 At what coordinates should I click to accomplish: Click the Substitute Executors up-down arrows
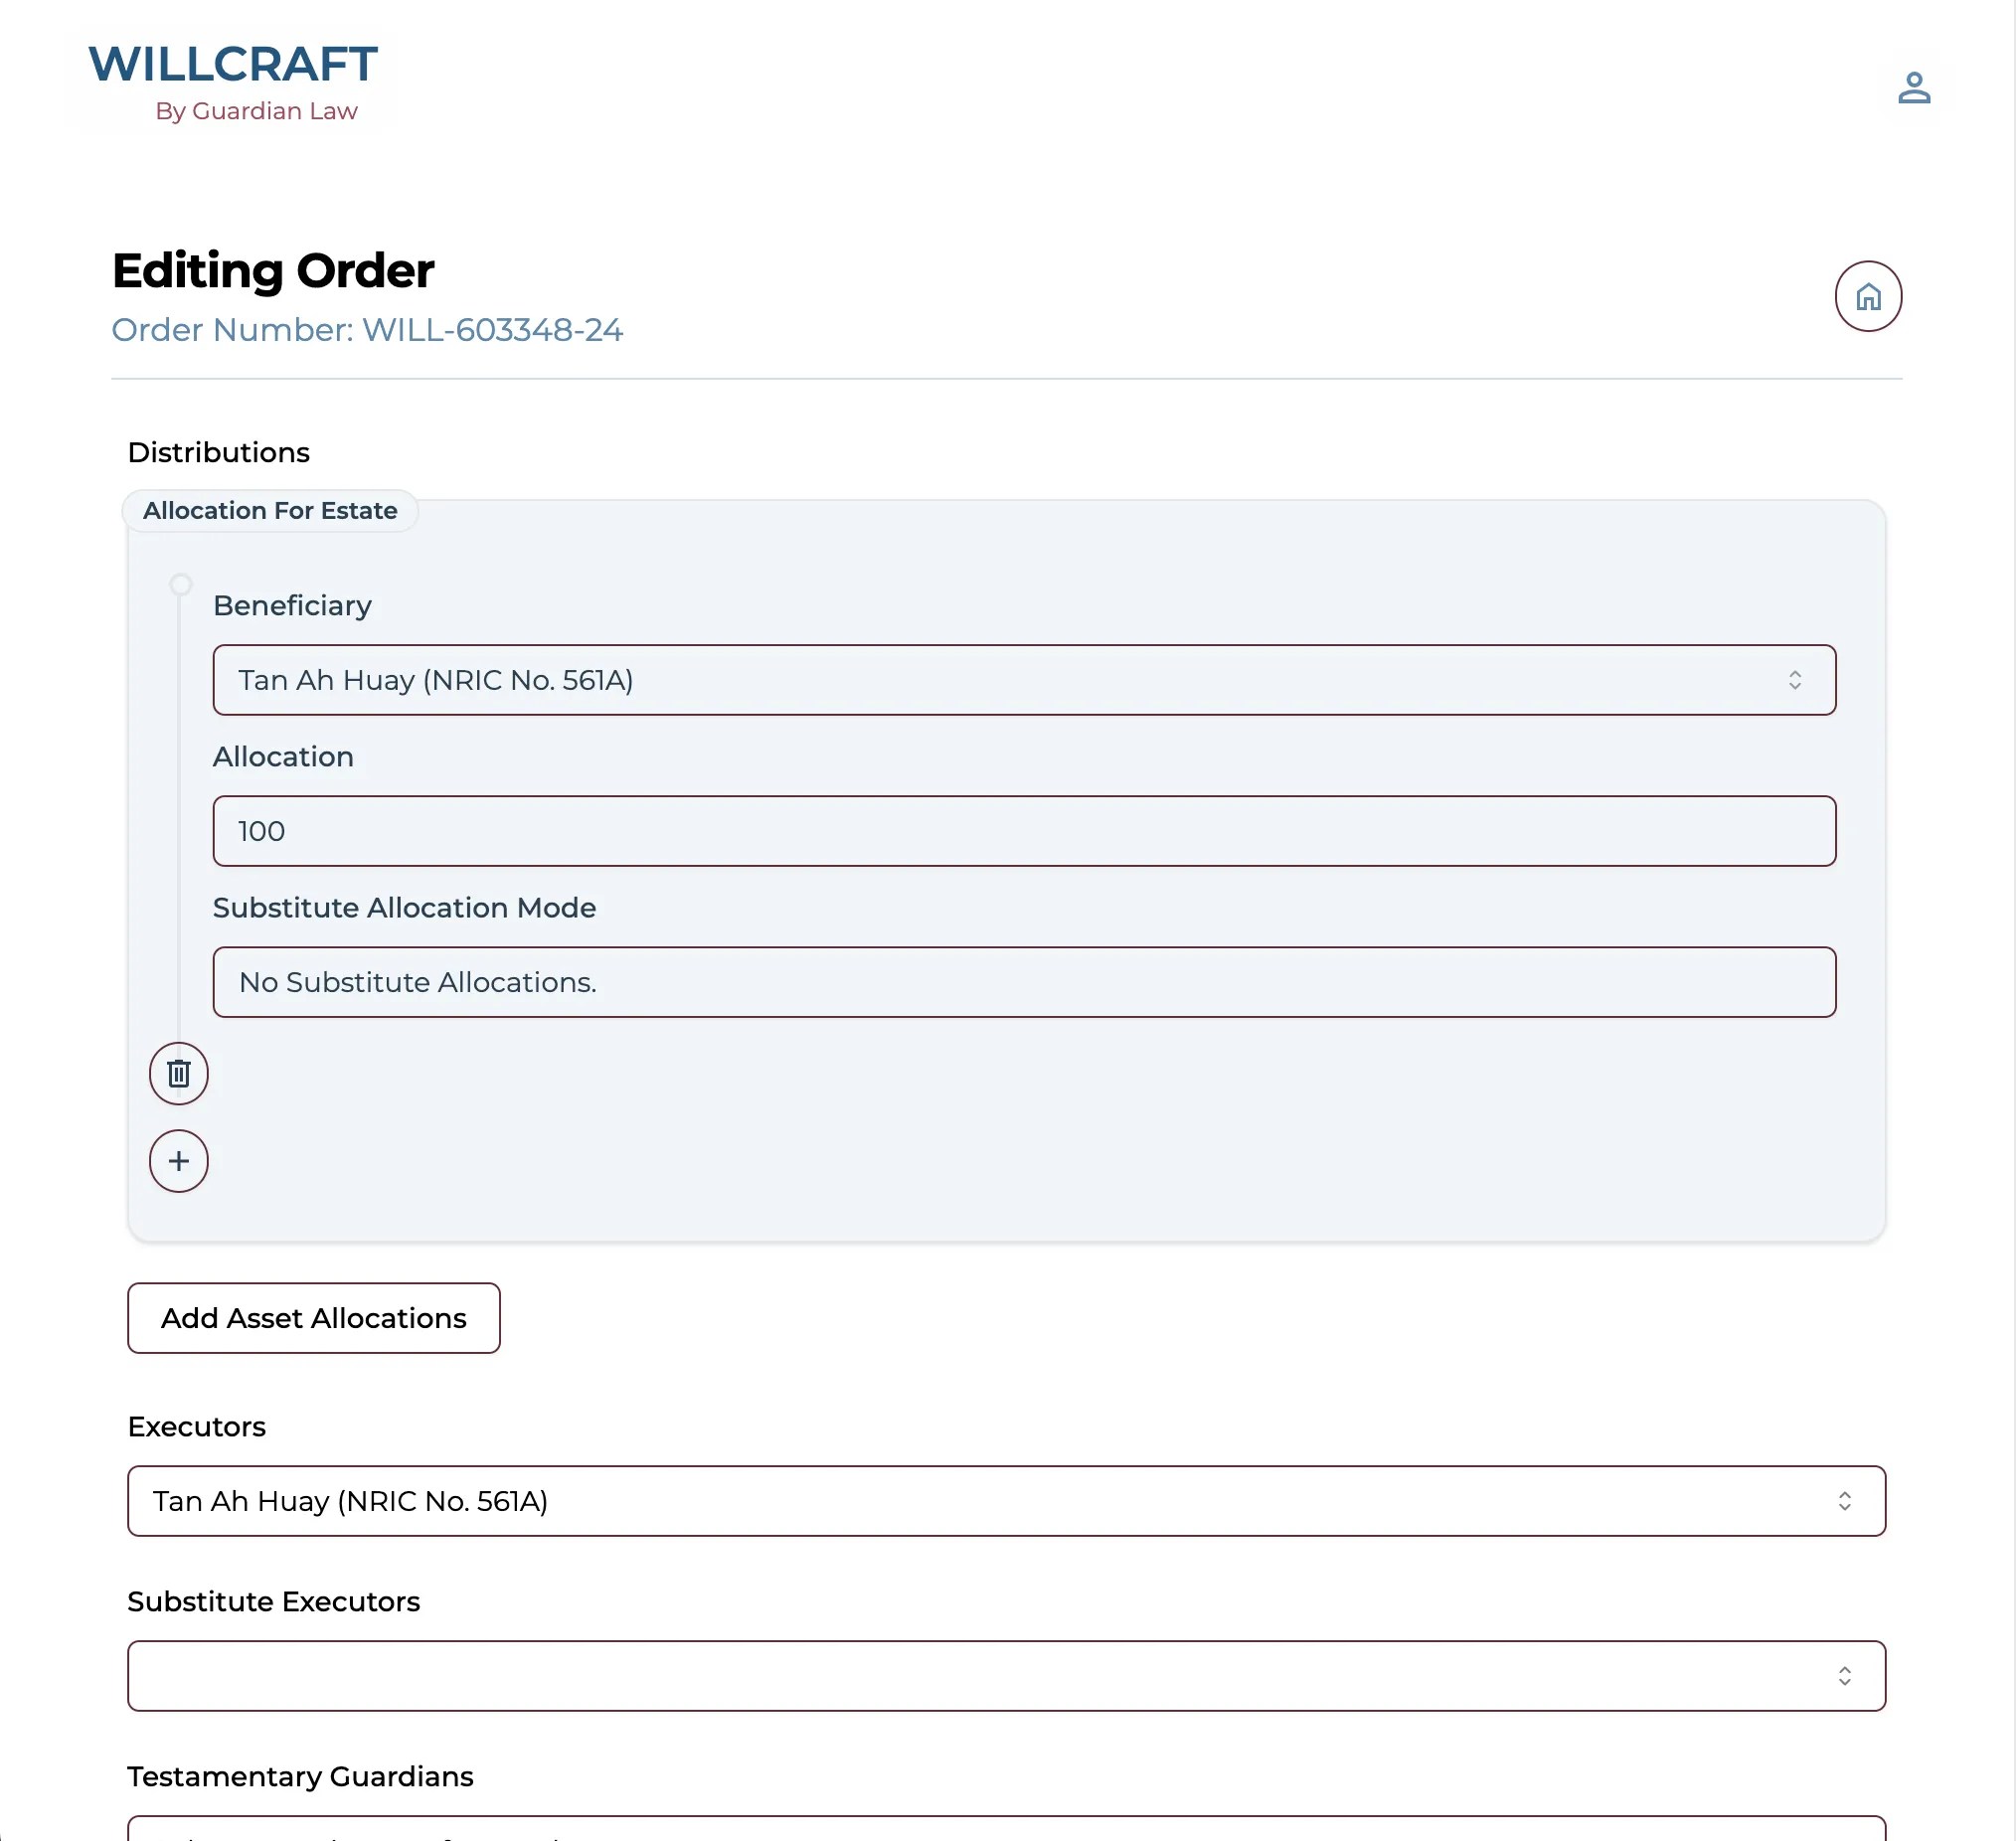pos(1843,1675)
